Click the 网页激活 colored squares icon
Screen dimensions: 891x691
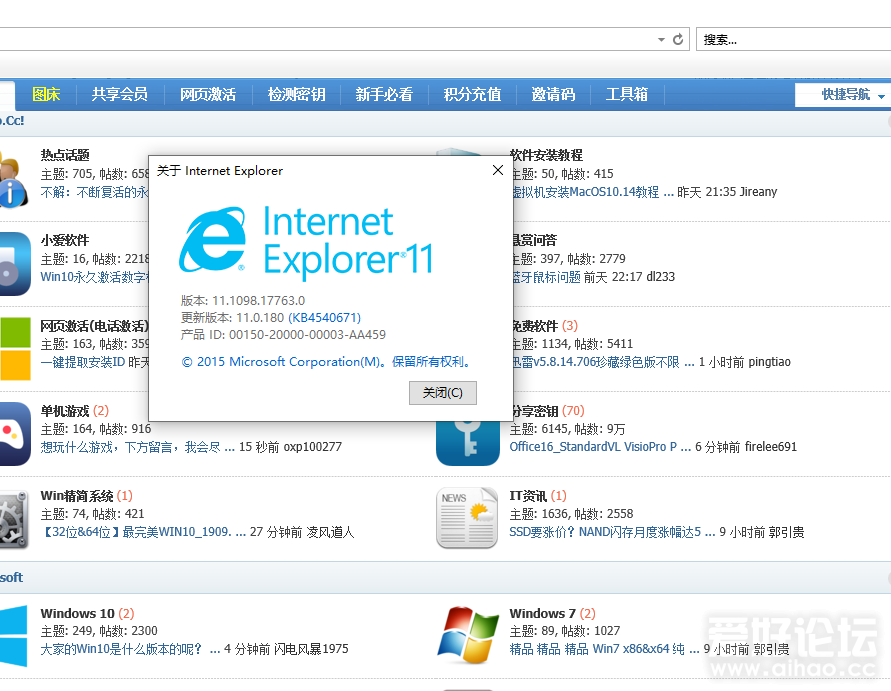pos(14,348)
